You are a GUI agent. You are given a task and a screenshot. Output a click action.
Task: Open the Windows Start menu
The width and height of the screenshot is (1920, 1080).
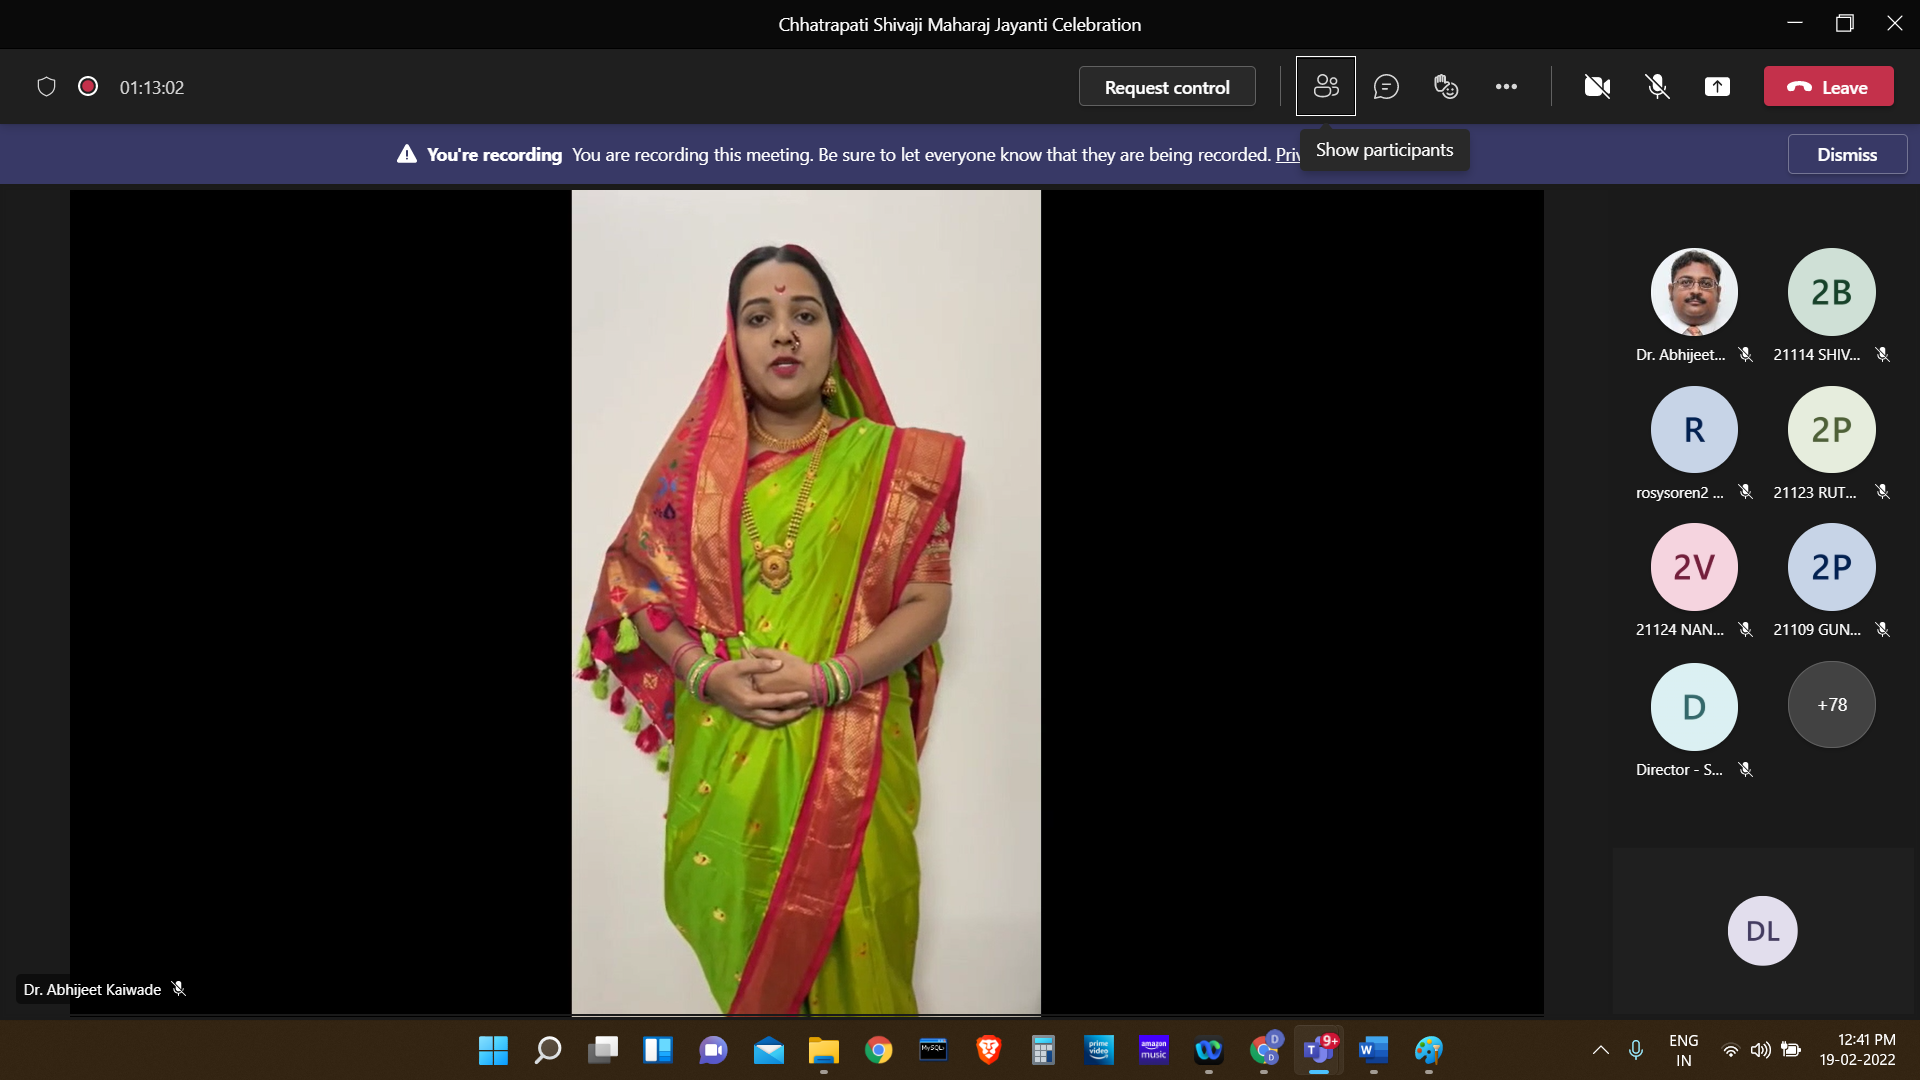[493, 1050]
